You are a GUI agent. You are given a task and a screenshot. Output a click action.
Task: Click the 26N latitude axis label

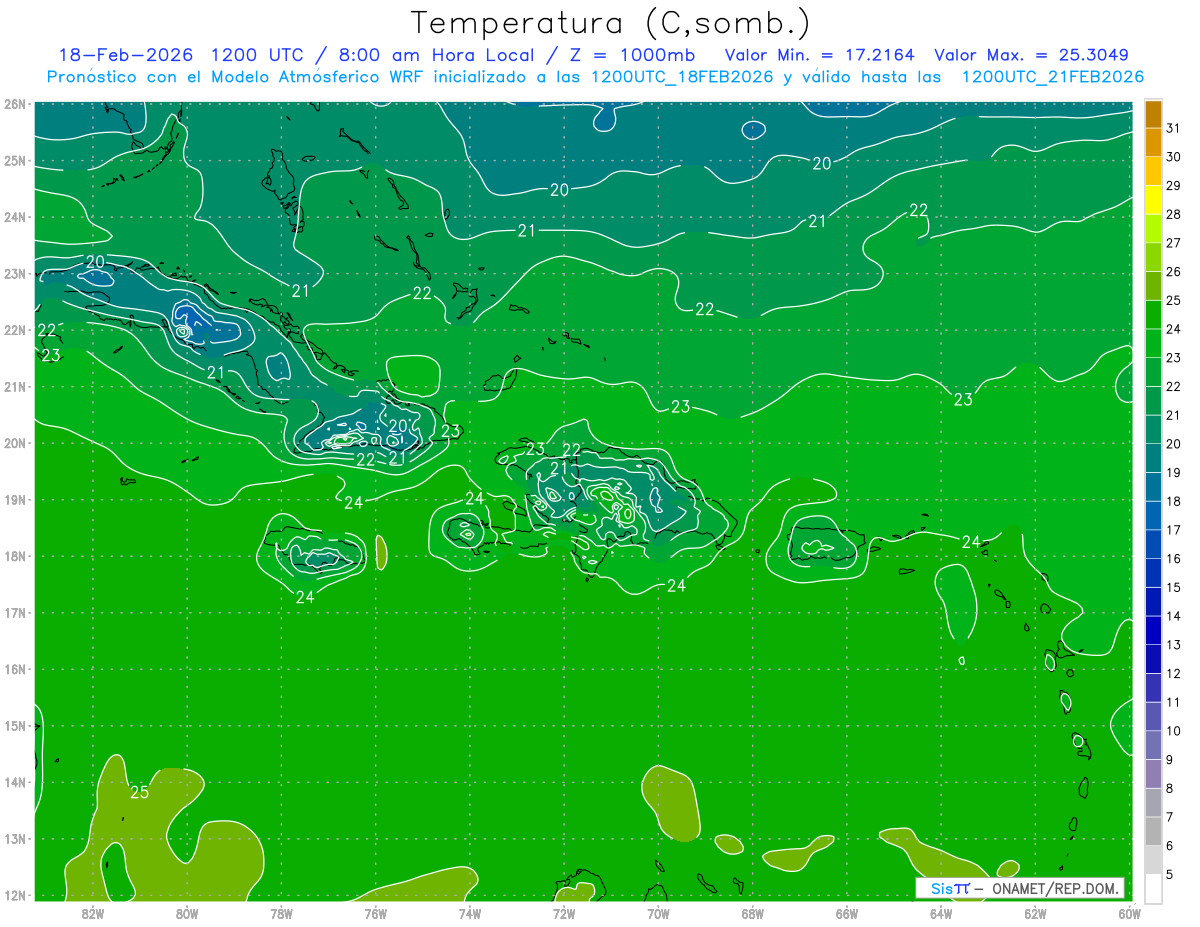click(x=14, y=104)
